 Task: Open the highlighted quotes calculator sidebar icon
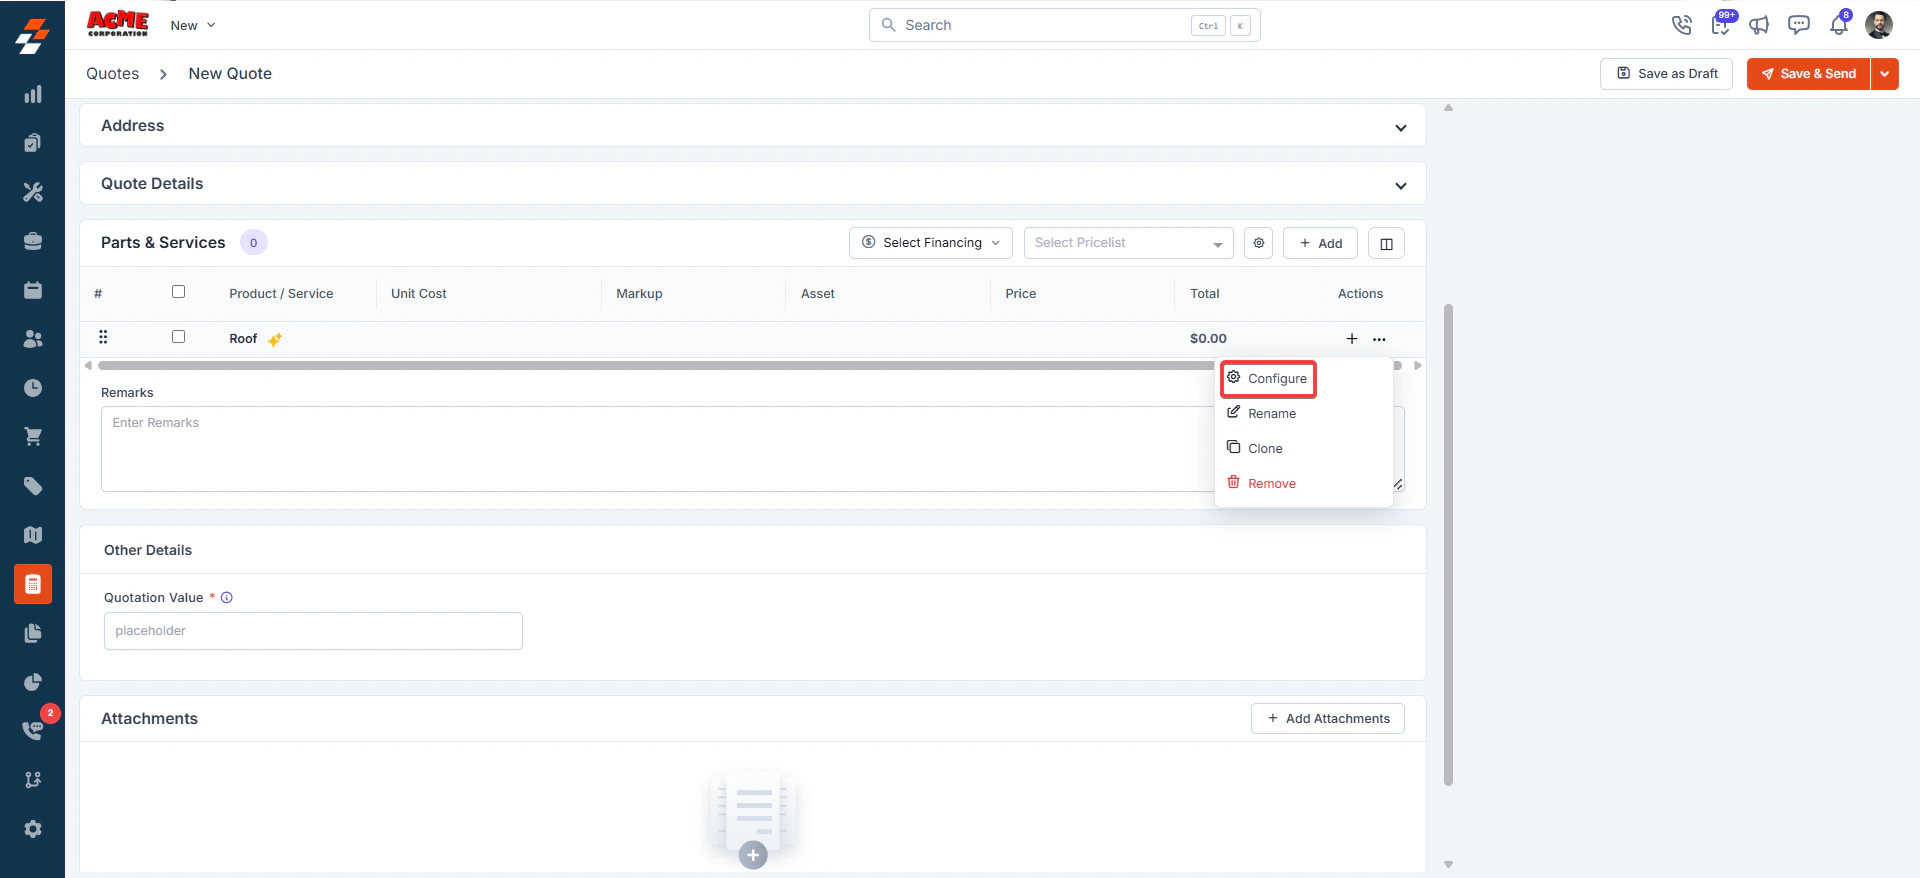pyautogui.click(x=33, y=584)
